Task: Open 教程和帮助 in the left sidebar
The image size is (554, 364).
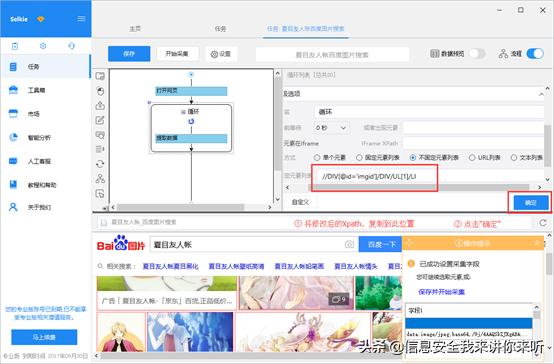Action: (x=45, y=184)
